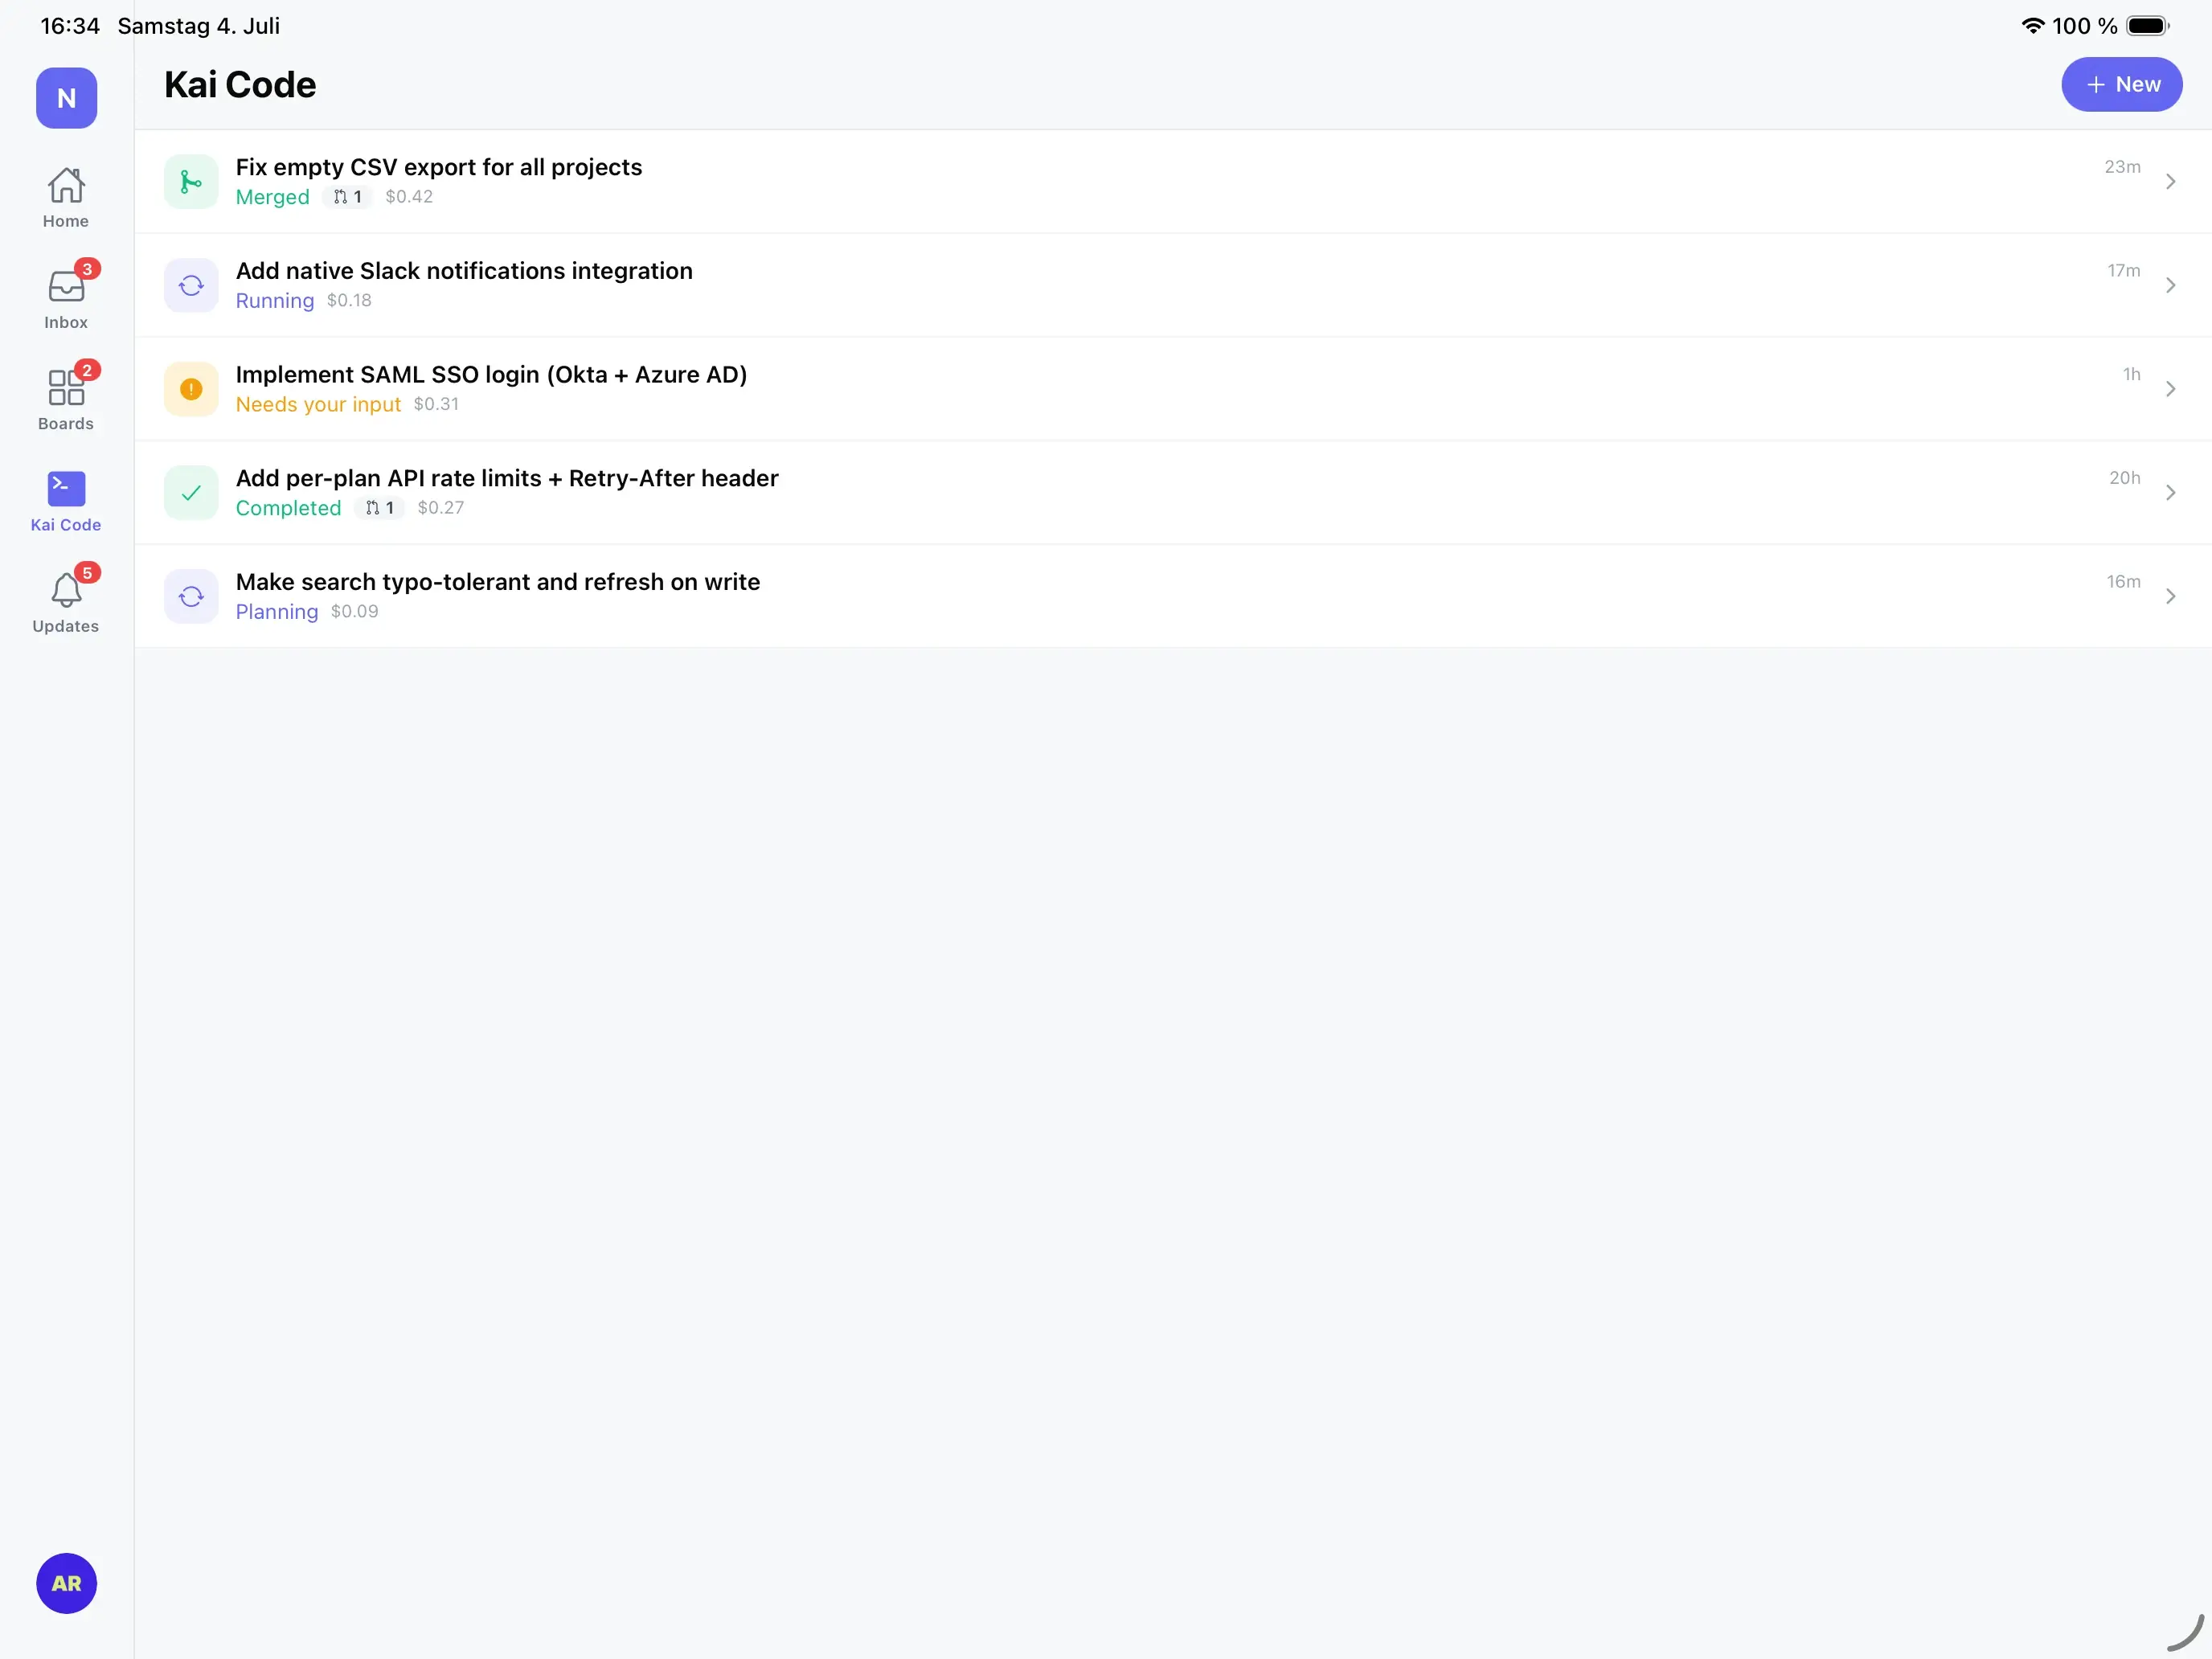Viewport: 2212px width, 1659px height.
Task: Click the $0.18 cost value
Action: (x=349, y=301)
